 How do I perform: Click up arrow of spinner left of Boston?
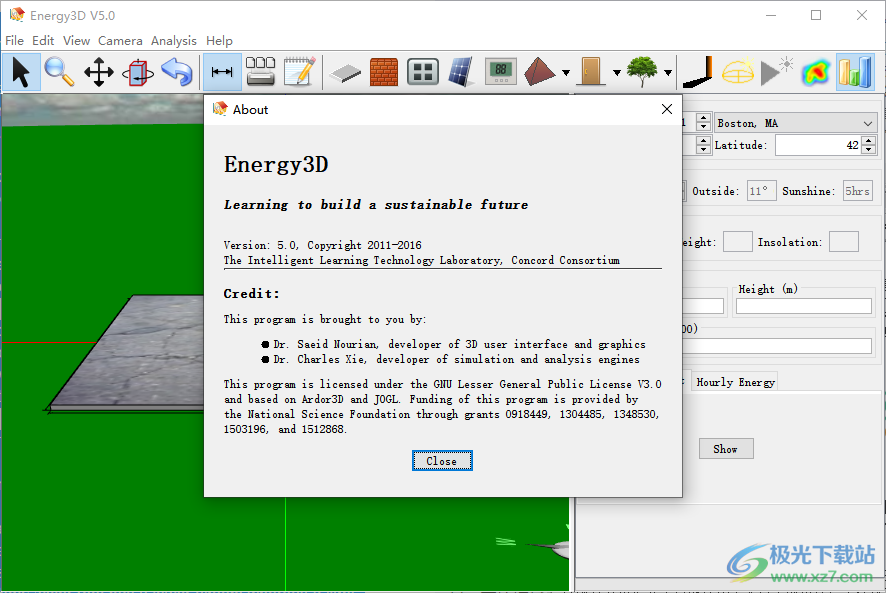pyautogui.click(x=703, y=118)
